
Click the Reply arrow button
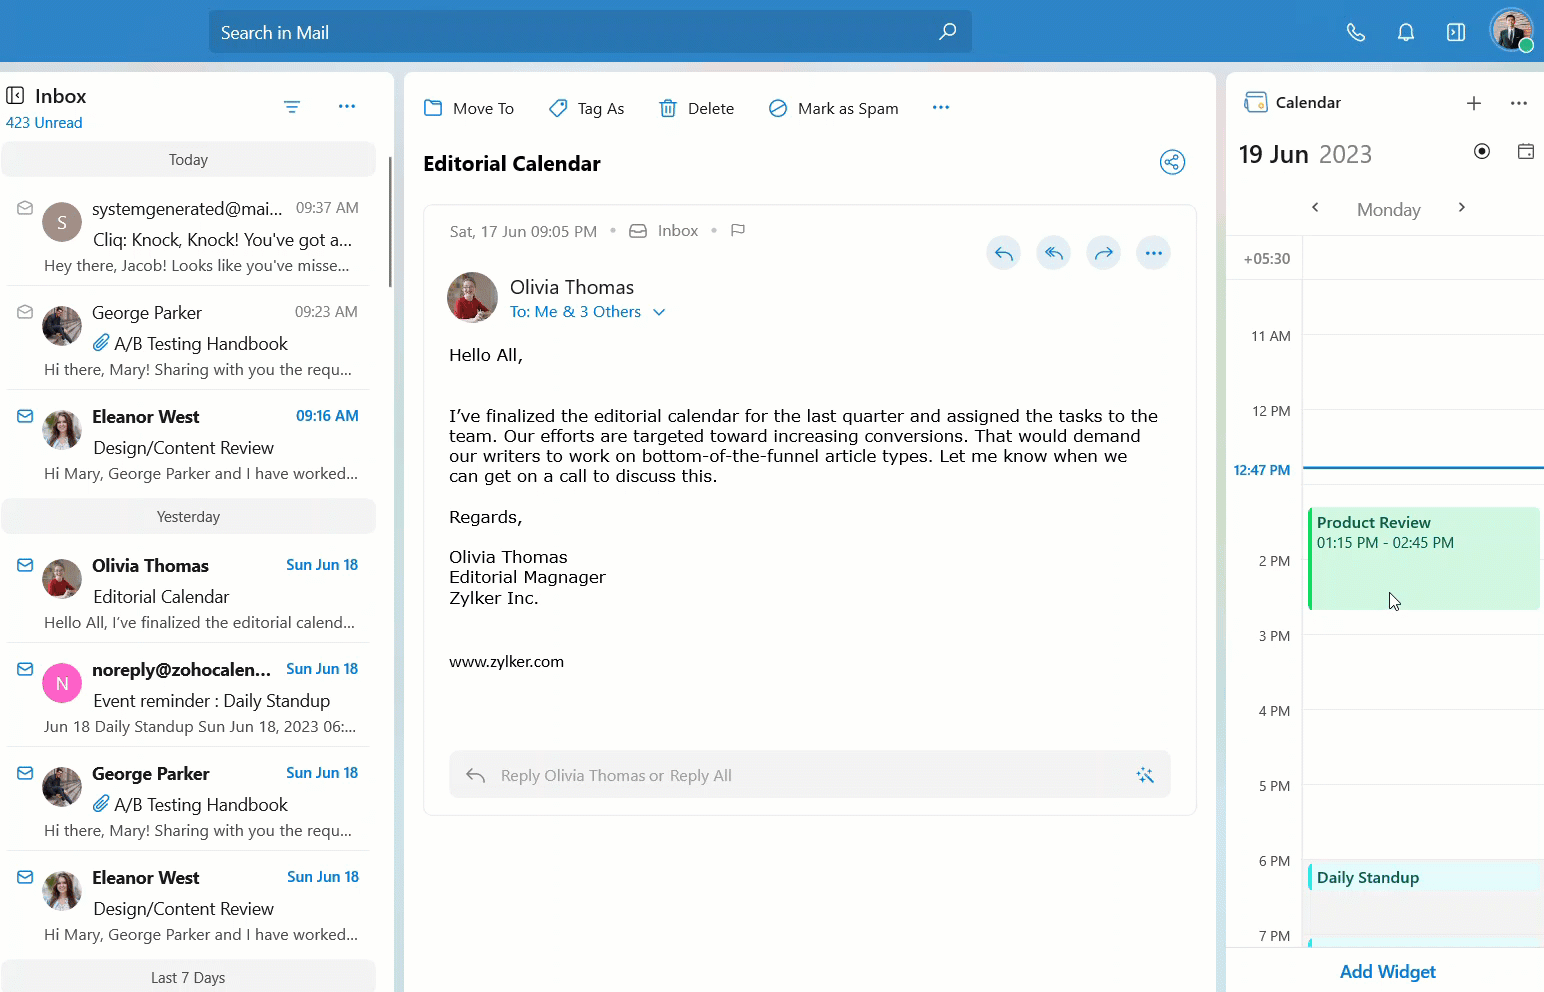pos(1004,253)
